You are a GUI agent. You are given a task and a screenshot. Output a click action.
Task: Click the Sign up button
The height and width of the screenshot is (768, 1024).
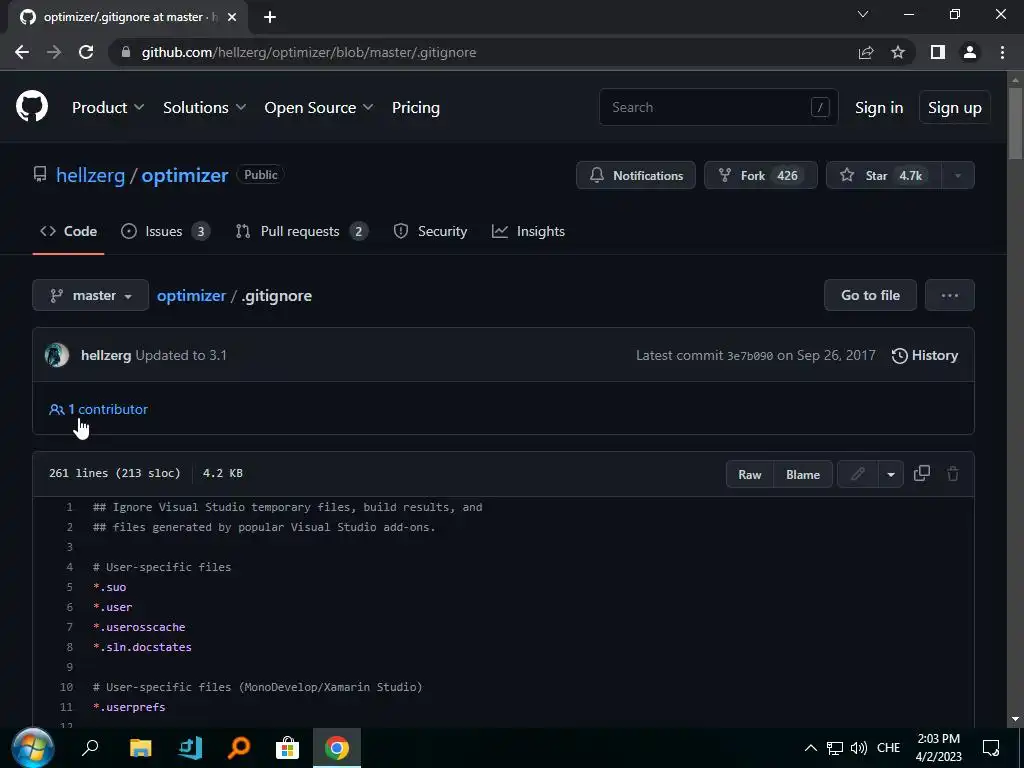[955, 108]
